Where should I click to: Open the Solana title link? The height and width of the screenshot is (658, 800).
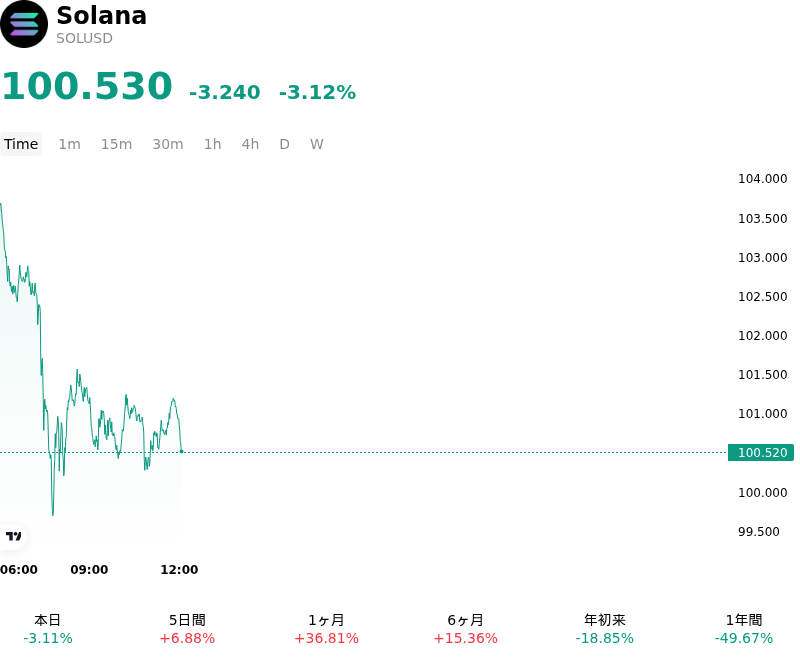coord(102,15)
